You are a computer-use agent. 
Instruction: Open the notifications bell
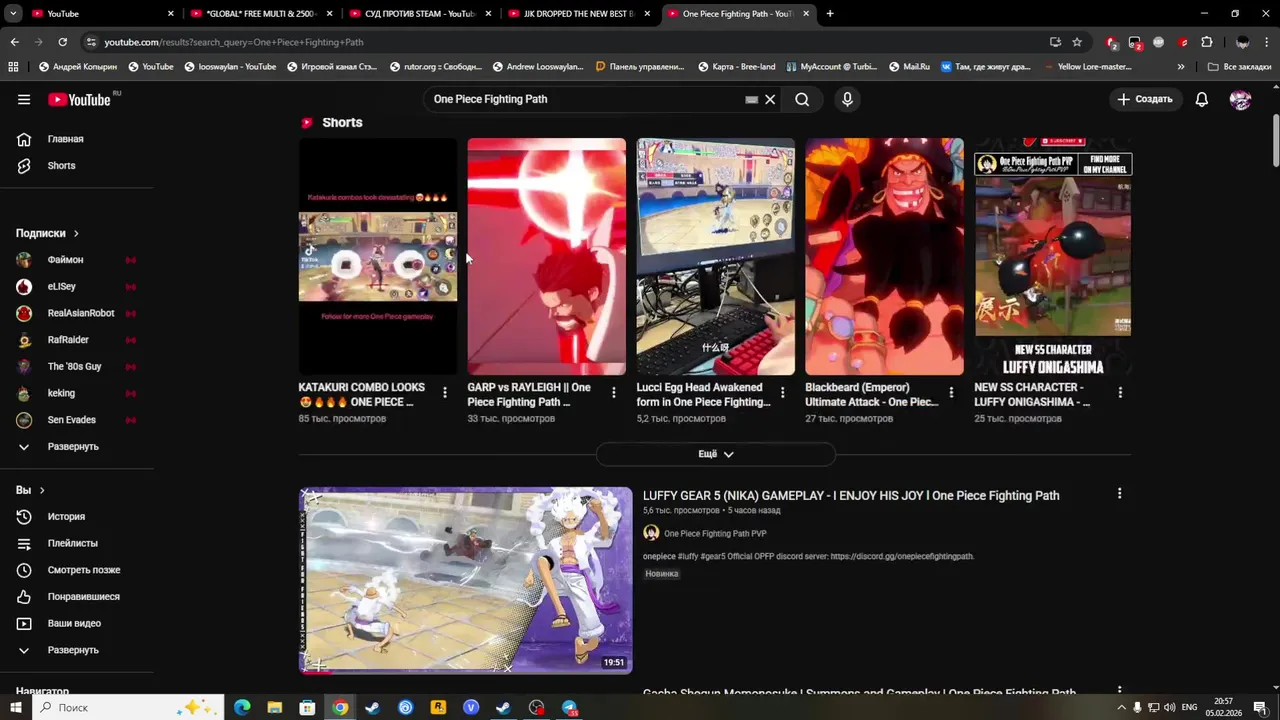1202,99
